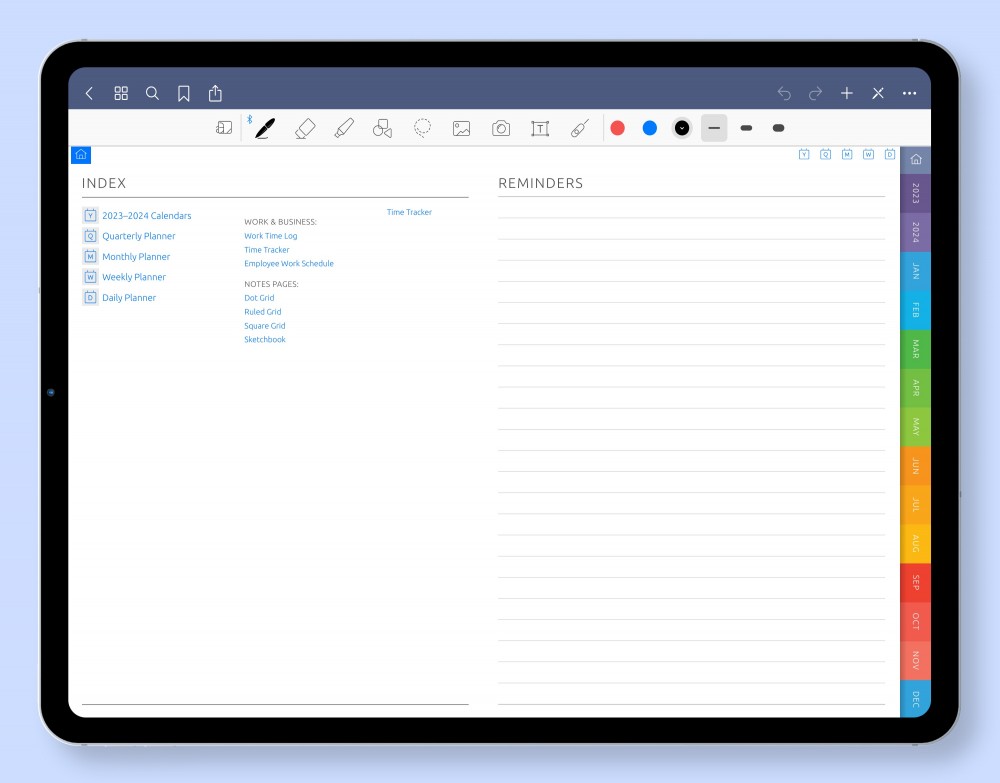
Task: Open the Daily Planner link
Action: pyautogui.click(x=129, y=297)
